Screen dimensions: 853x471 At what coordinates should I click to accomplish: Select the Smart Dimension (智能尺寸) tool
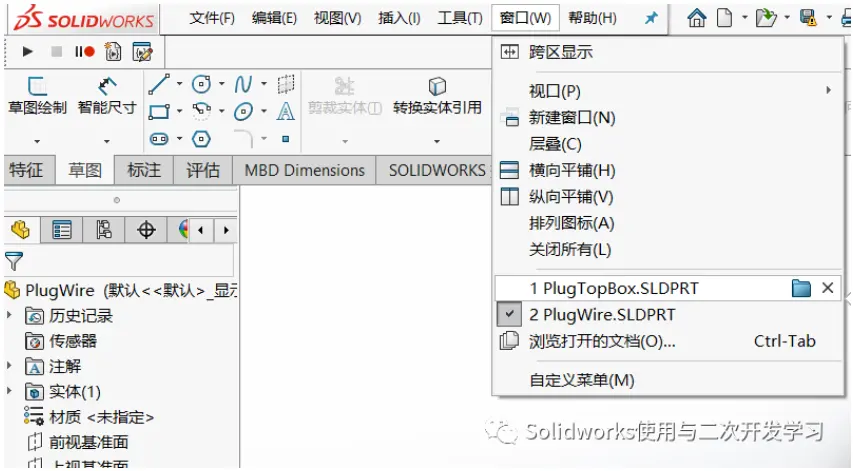[x=107, y=95]
